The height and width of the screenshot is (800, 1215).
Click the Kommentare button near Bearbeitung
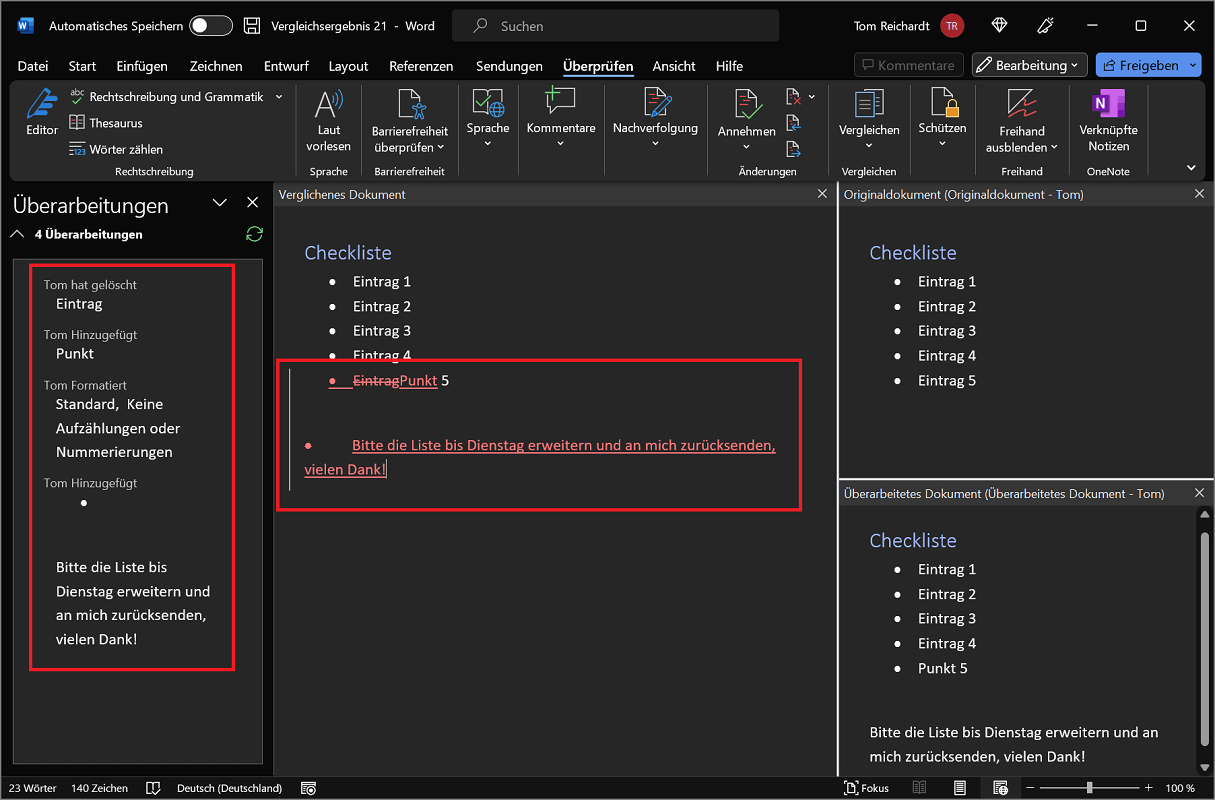[909, 65]
